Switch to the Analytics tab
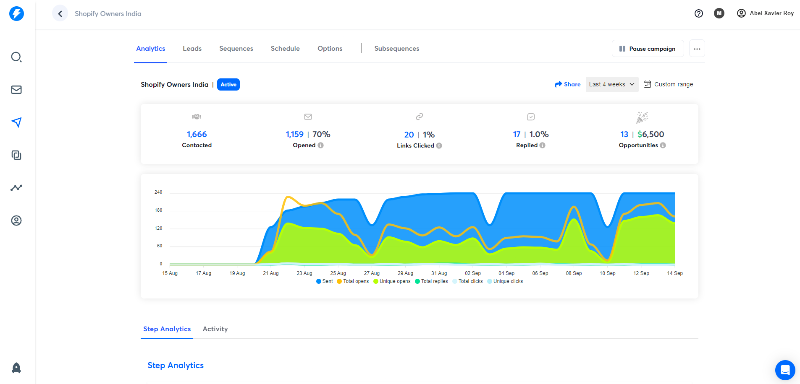 tap(151, 49)
